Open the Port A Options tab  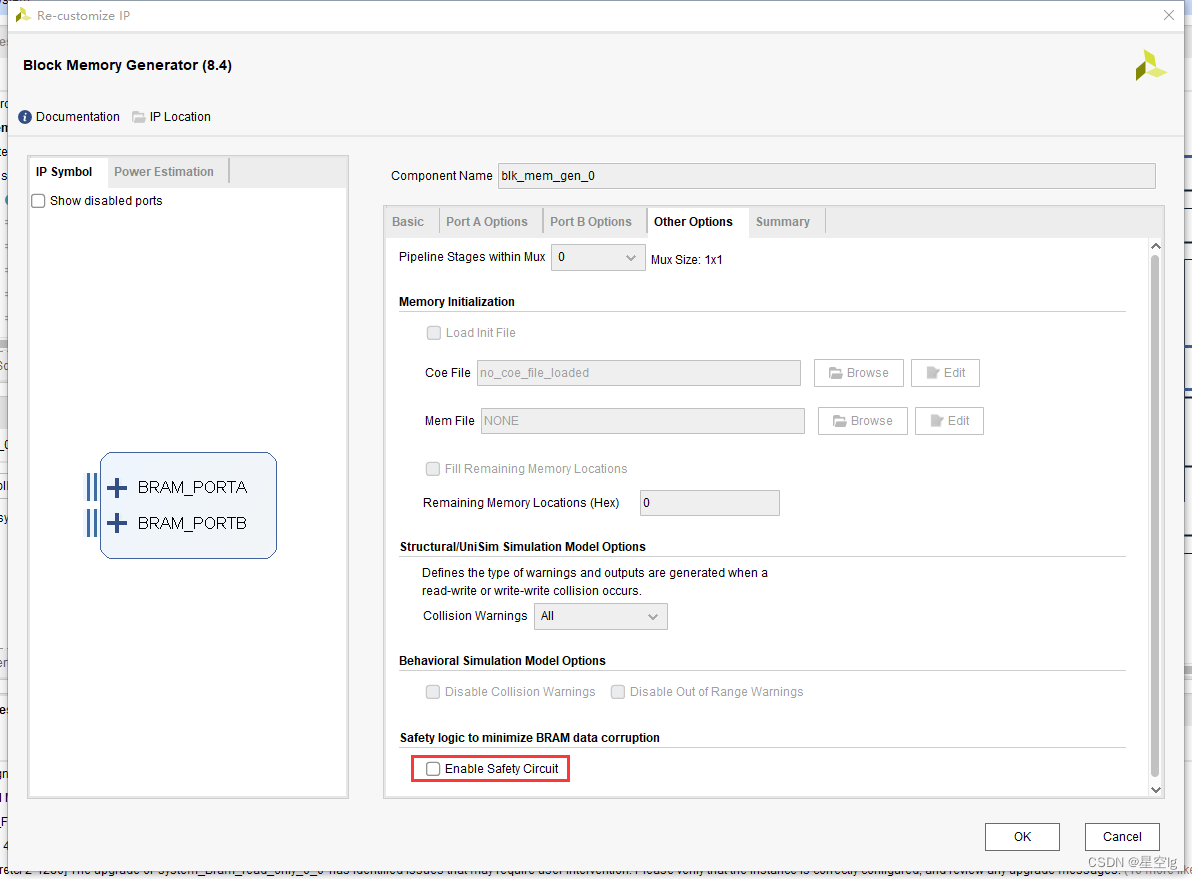tap(487, 222)
